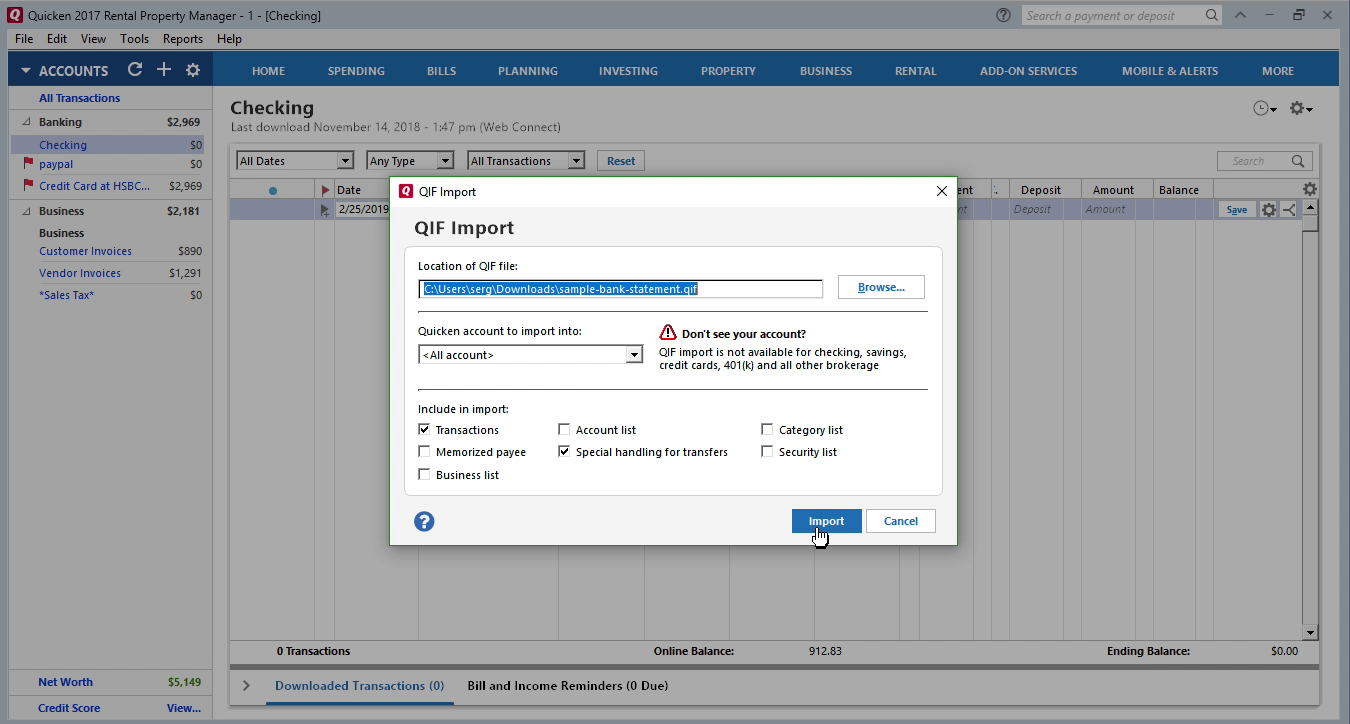Refresh accounts with the One Step Update icon
Screen dimensions: 1350x724
[135, 70]
